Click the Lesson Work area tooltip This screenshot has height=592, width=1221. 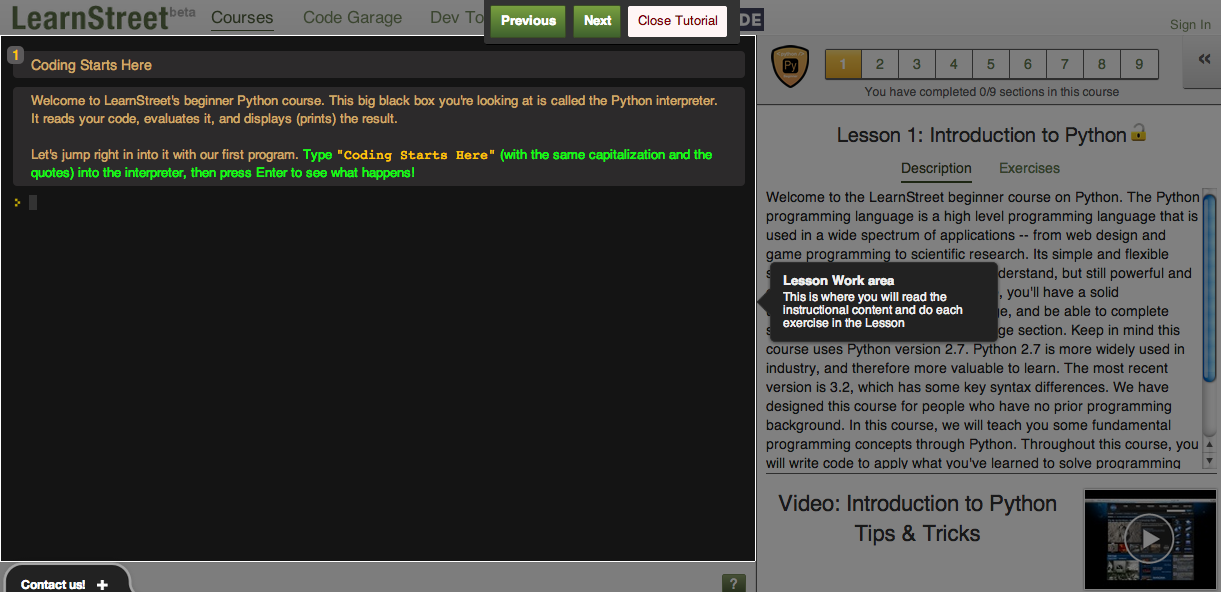click(x=883, y=301)
